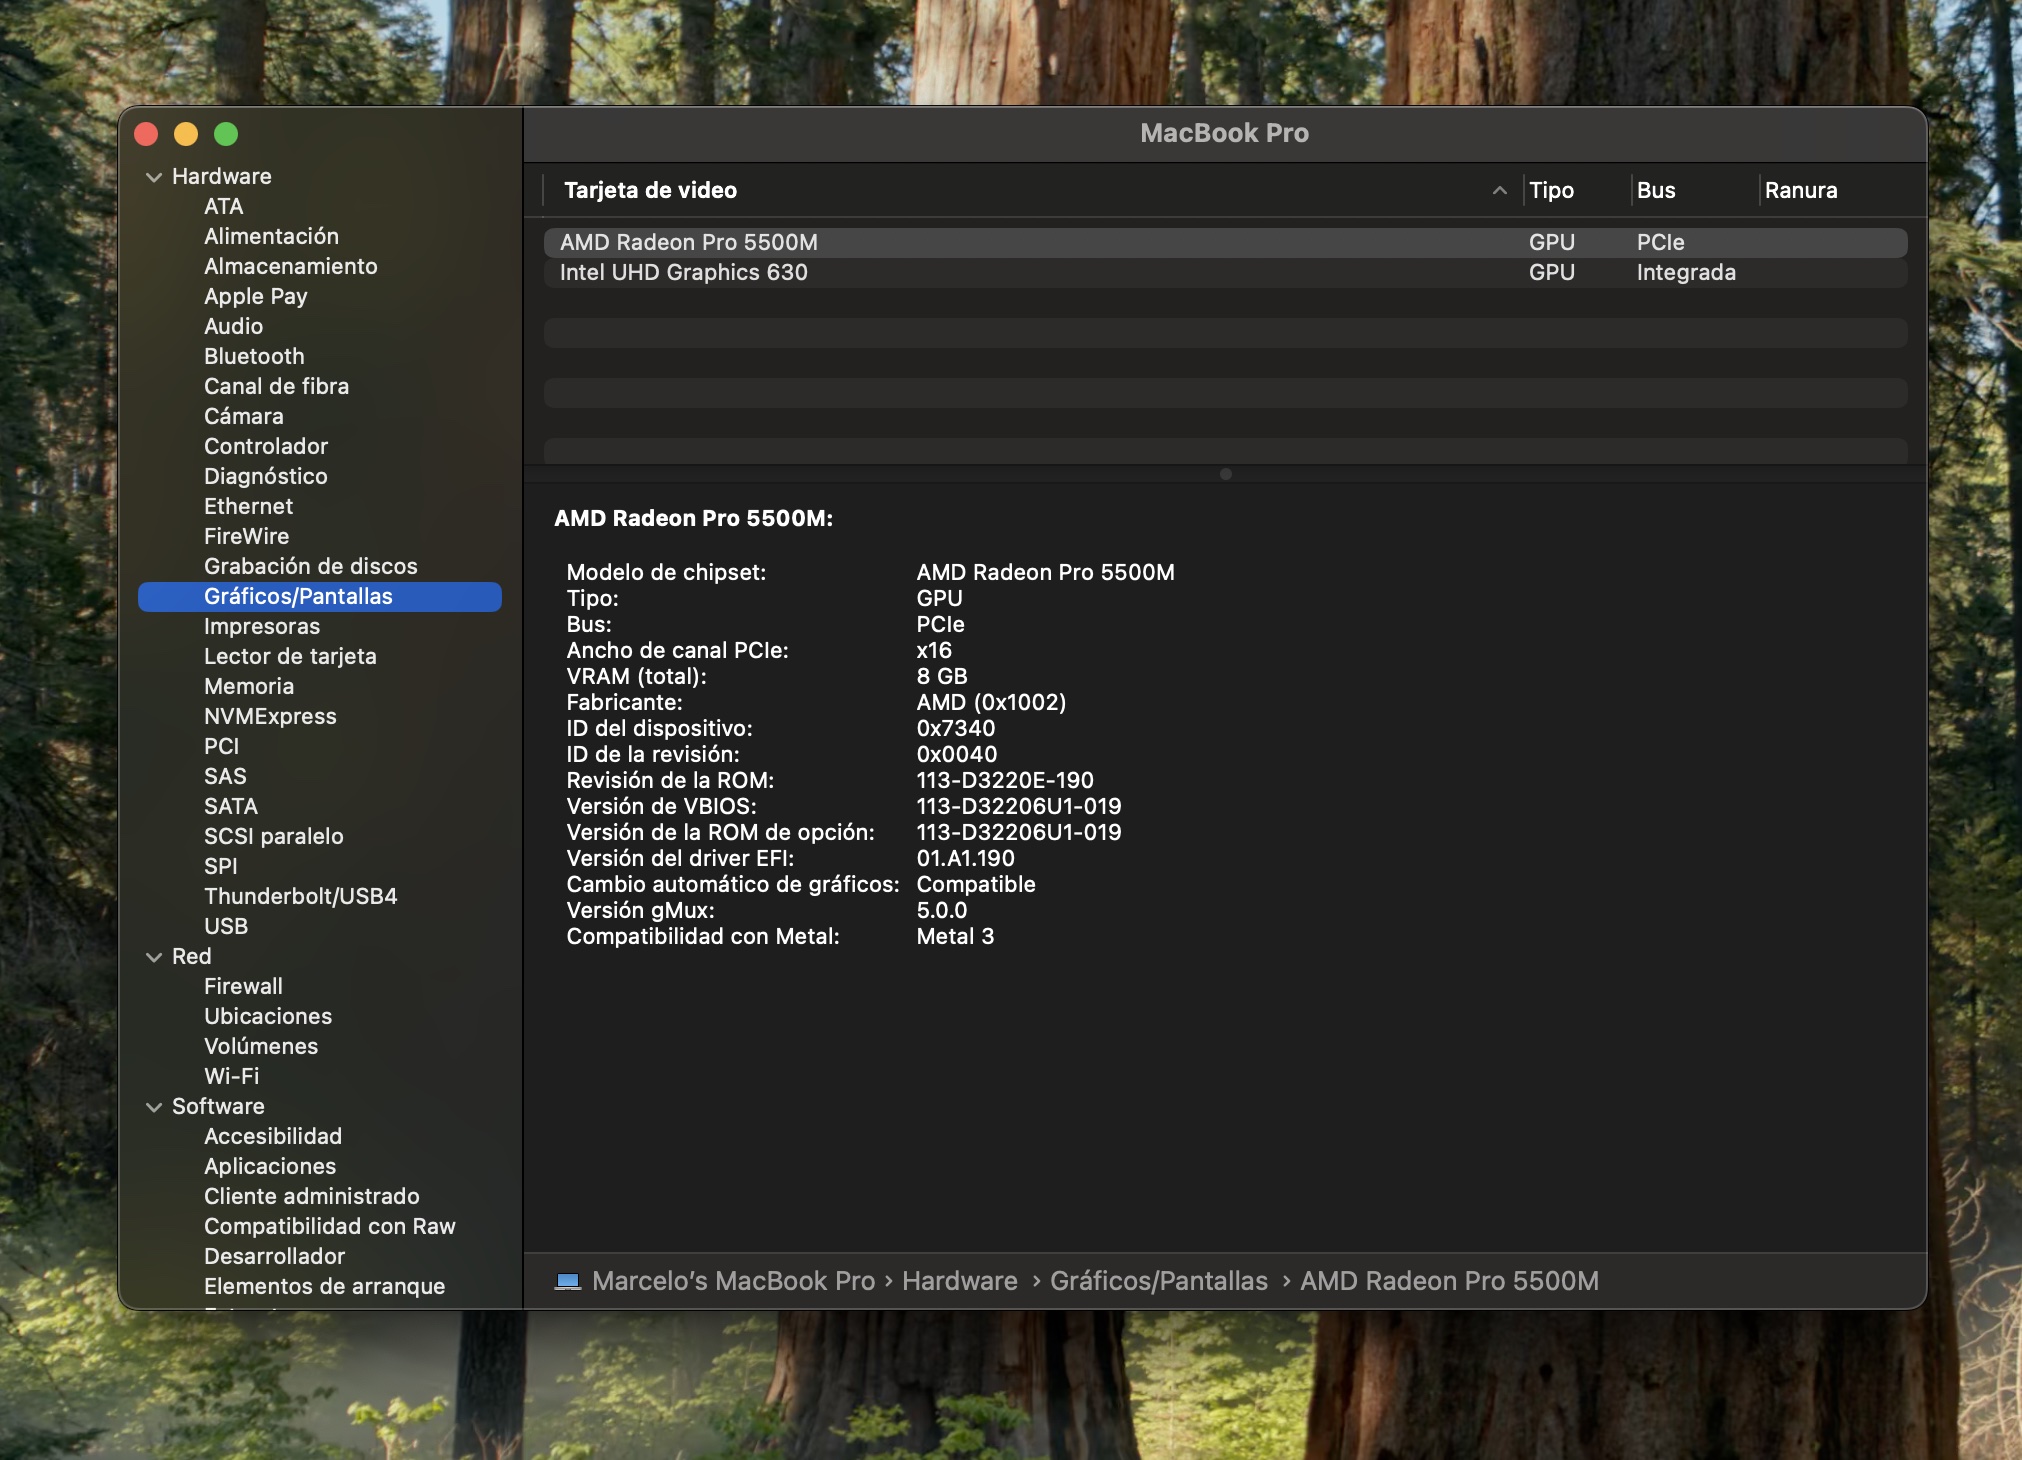
Task: Select Thunderbolt/USB4 sidebar item
Action: (x=300, y=896)
